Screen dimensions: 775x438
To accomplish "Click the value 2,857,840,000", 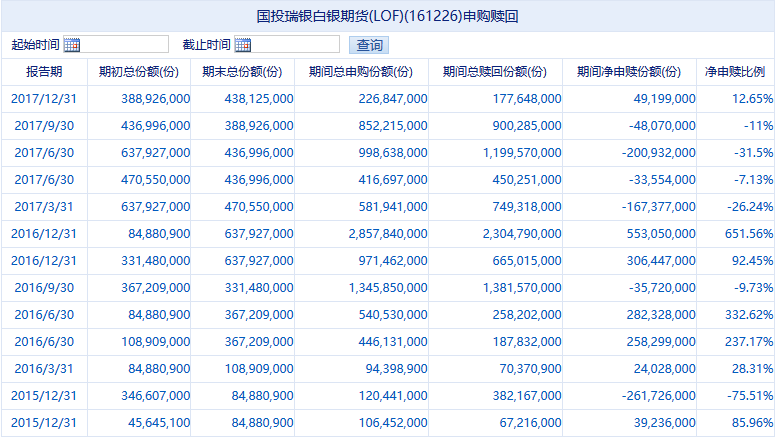I will (388, 234).
